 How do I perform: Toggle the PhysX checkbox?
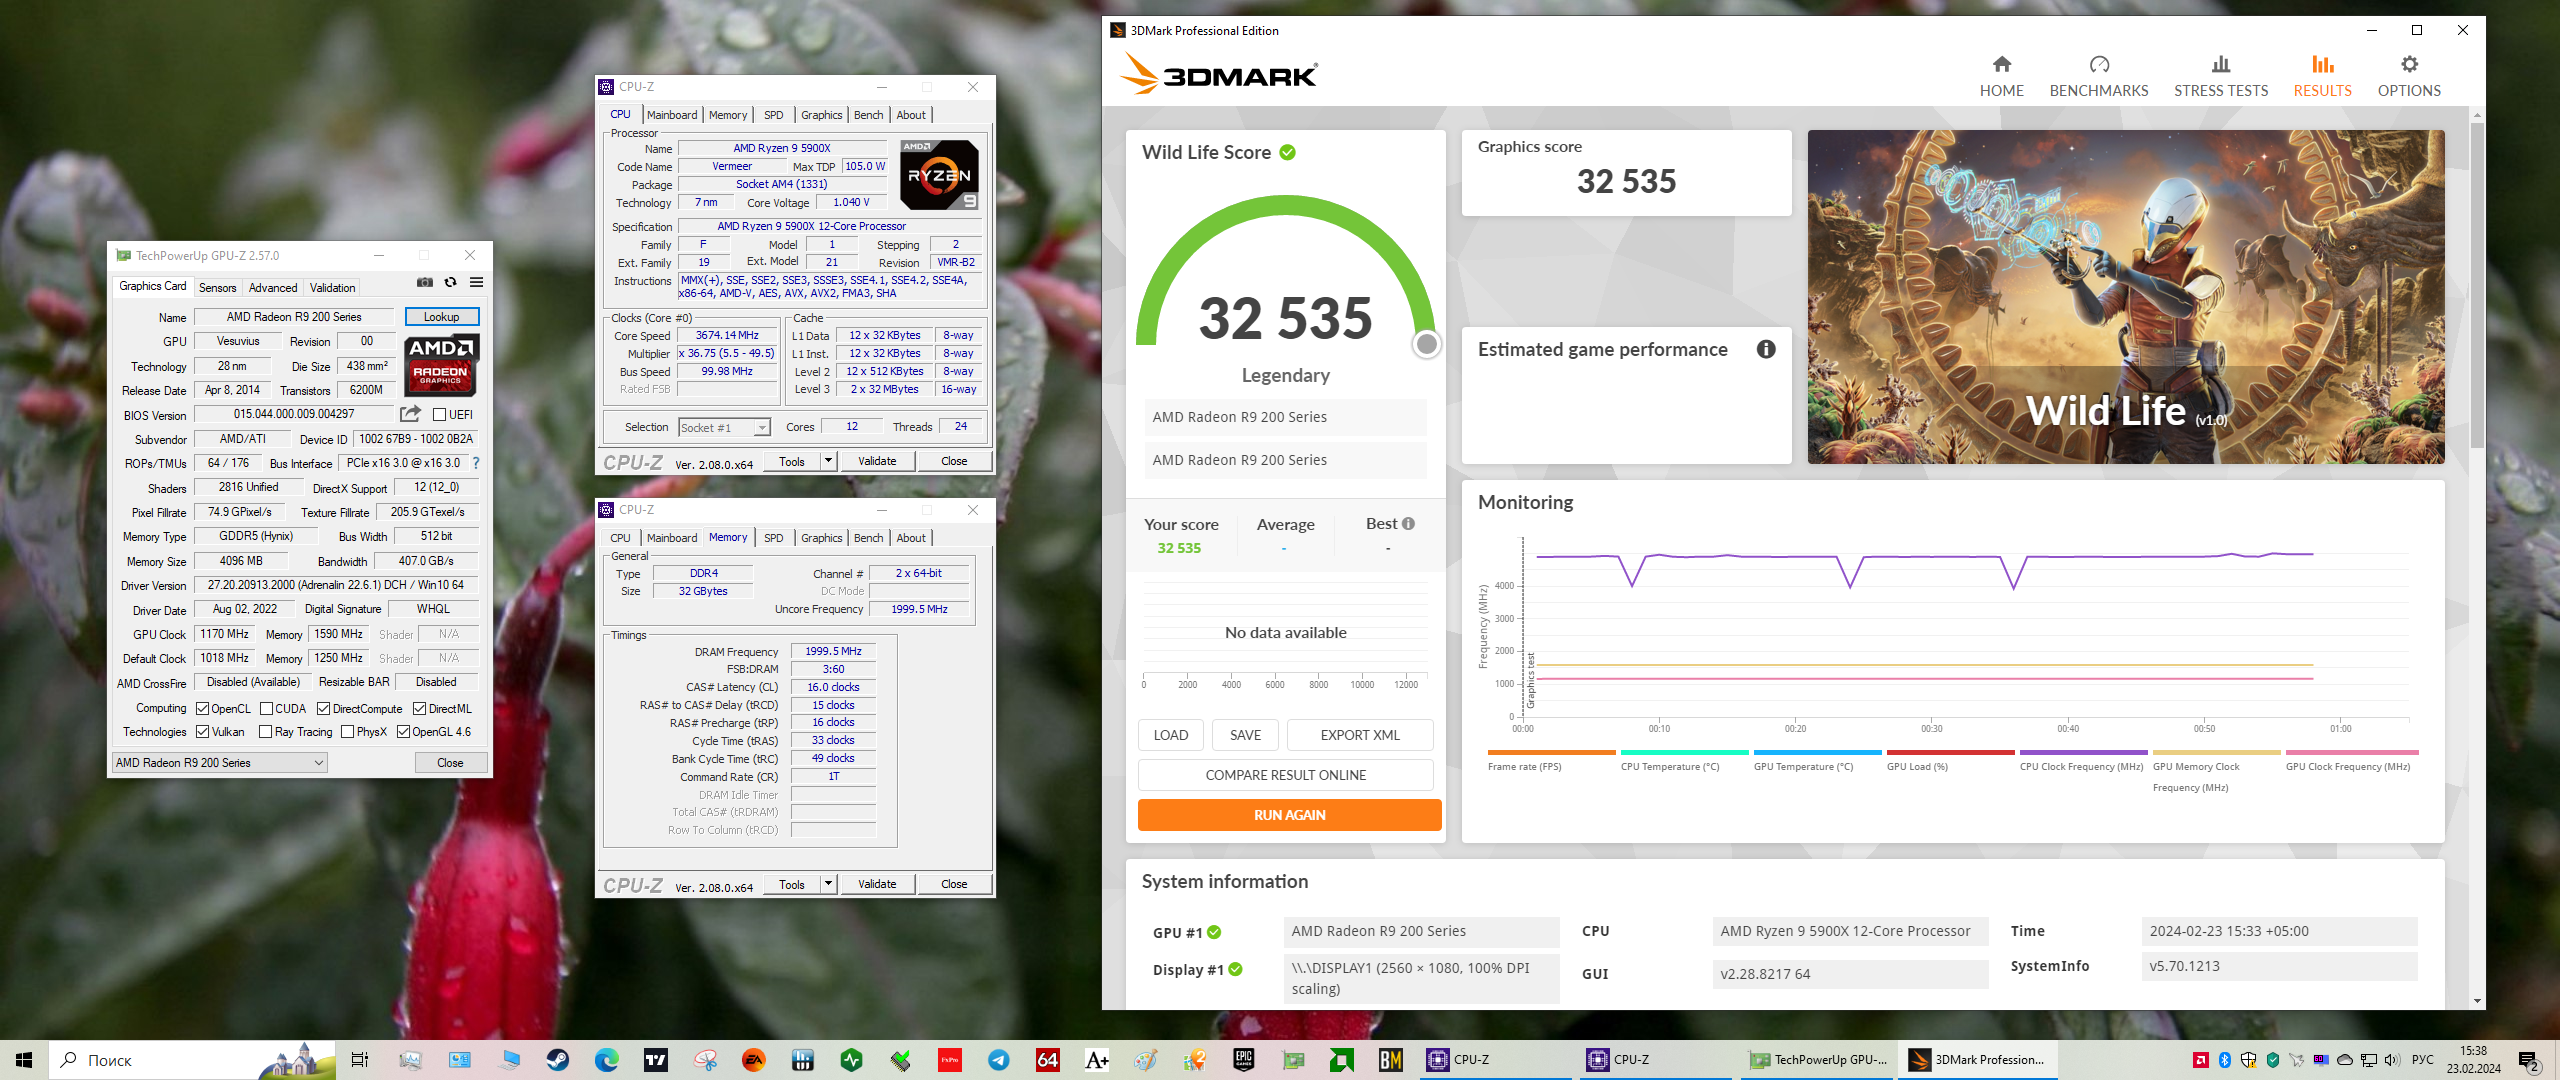point(348,732)
